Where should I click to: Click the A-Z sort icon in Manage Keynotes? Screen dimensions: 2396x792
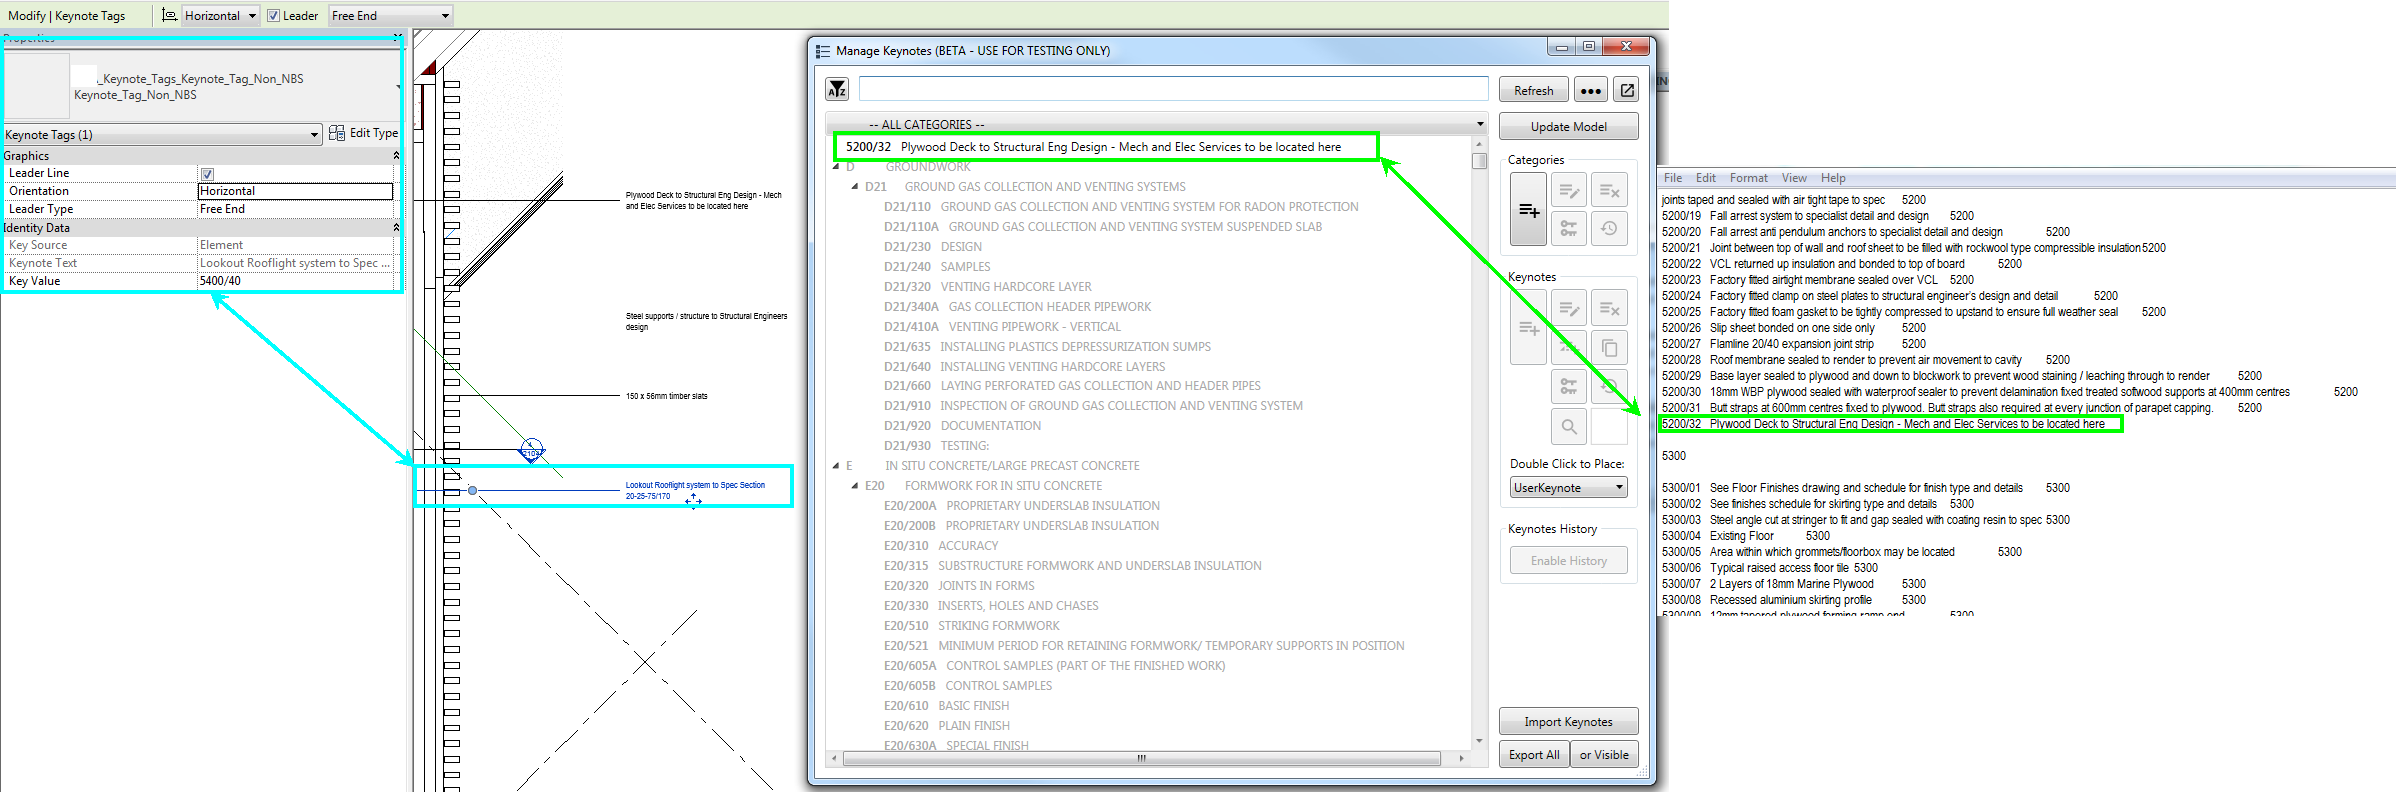click(x=837, y=90)
